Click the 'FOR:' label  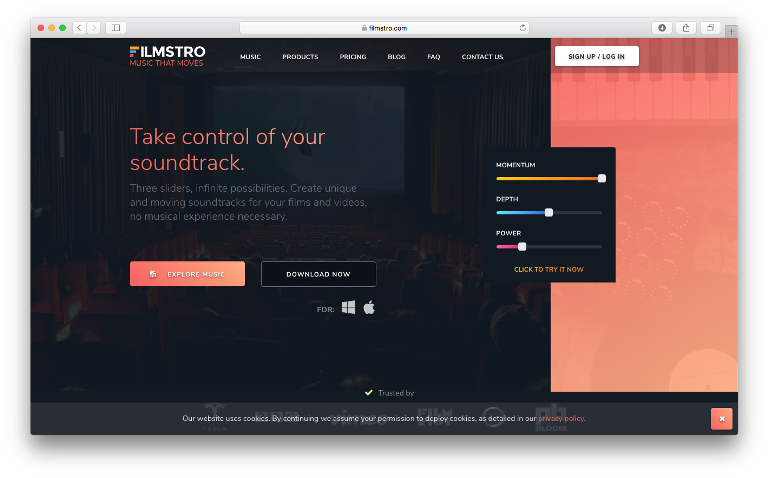pos(326,310)
